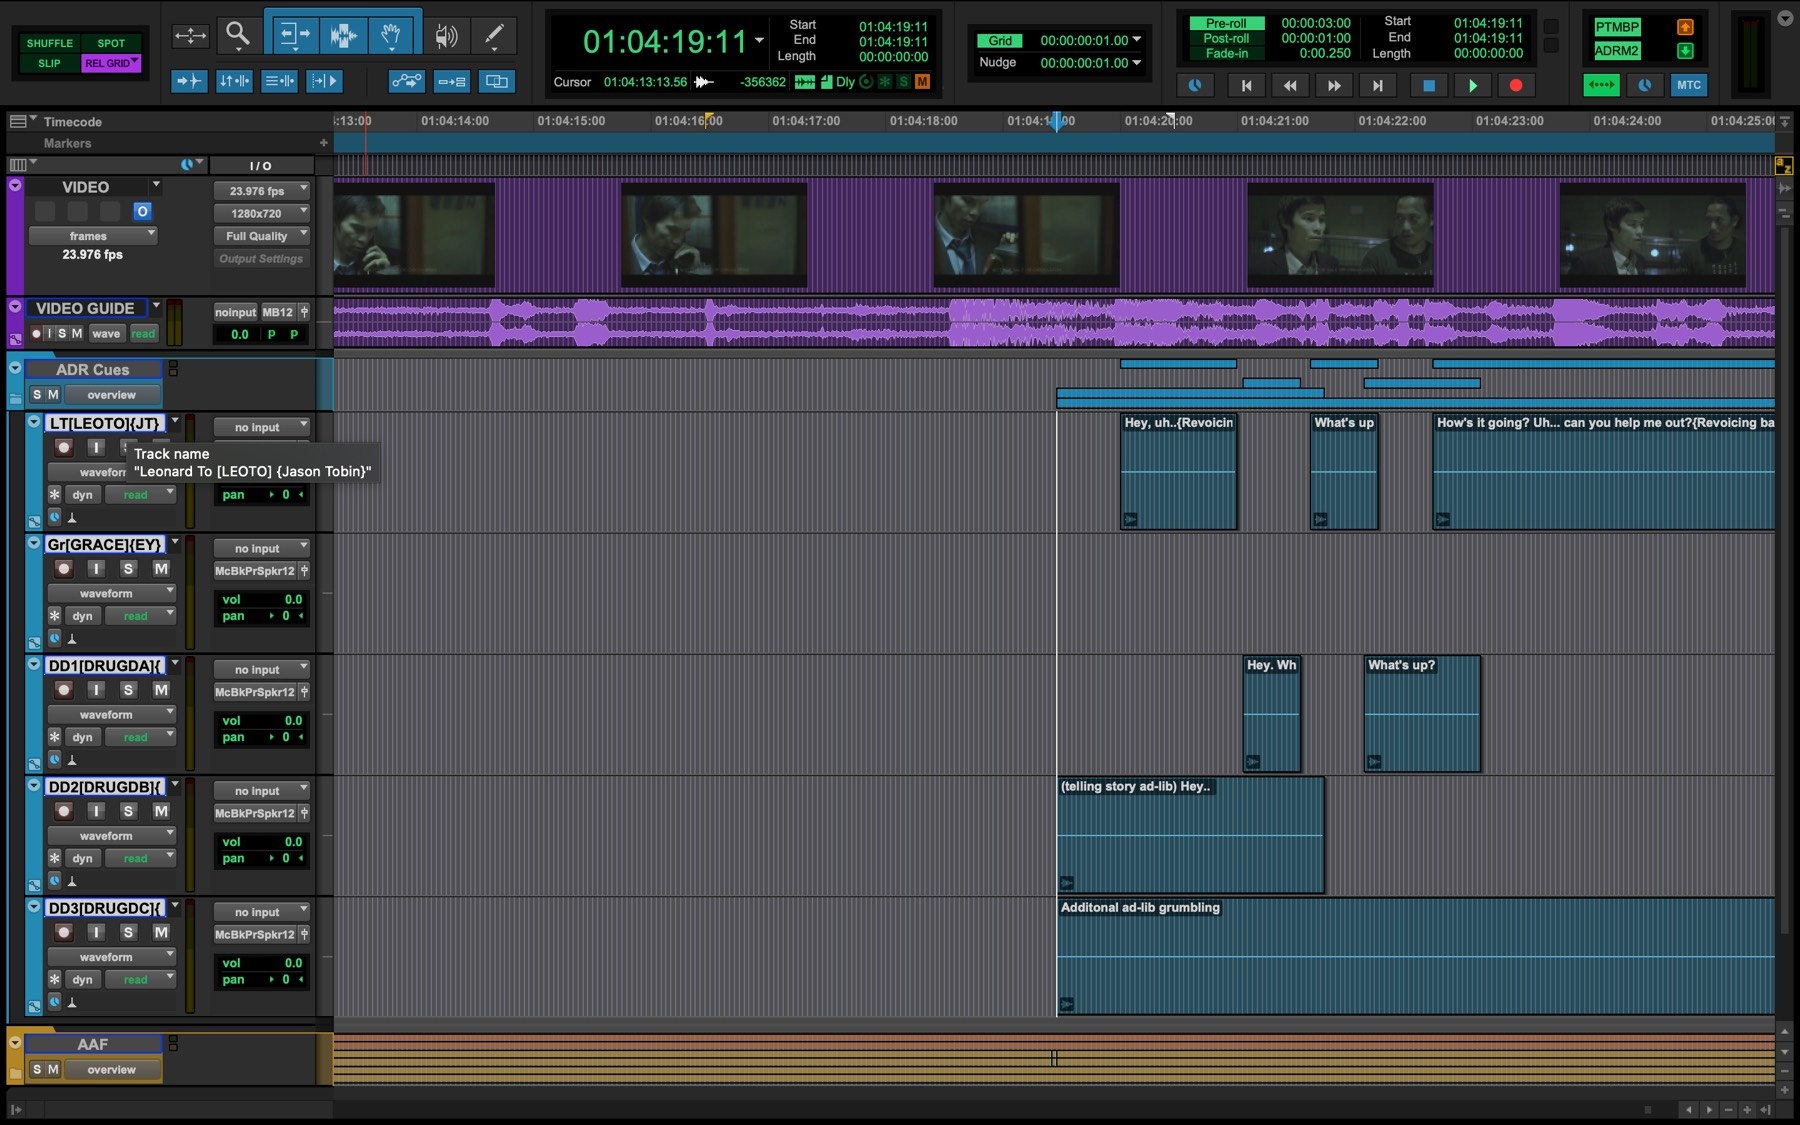Open the Grid value dropdown
The width and height of the screenshot is (1800, 1125).
click(x=1137, y=40)
